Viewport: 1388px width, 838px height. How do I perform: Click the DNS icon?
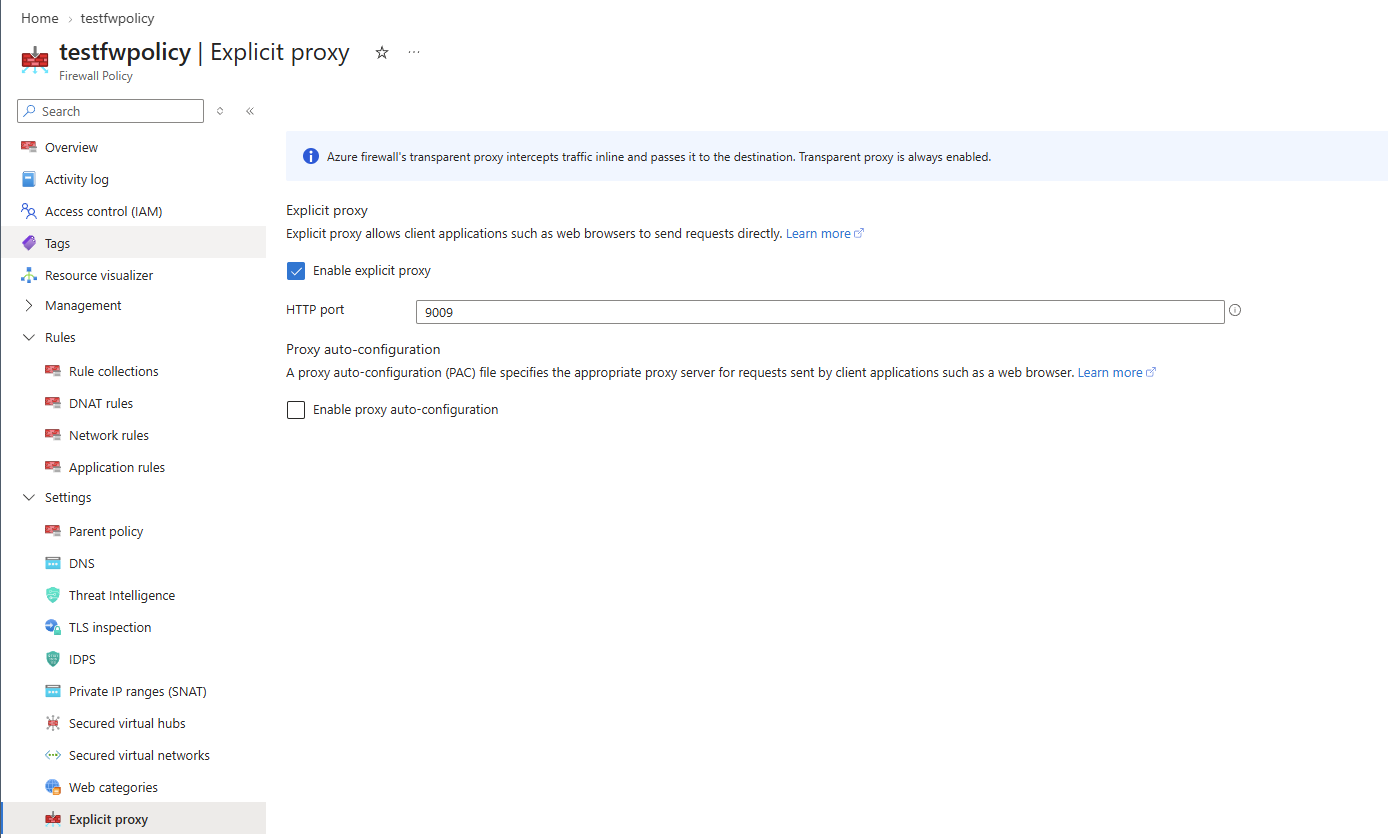click(53, 563)
